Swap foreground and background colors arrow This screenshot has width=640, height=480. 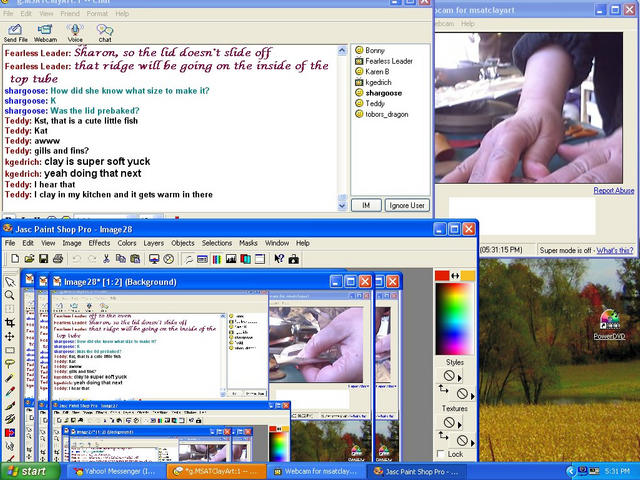coord(455,276)
